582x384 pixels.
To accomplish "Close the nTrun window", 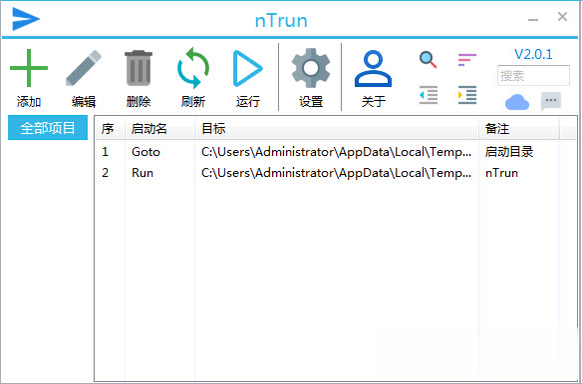I will pos(562,16).
